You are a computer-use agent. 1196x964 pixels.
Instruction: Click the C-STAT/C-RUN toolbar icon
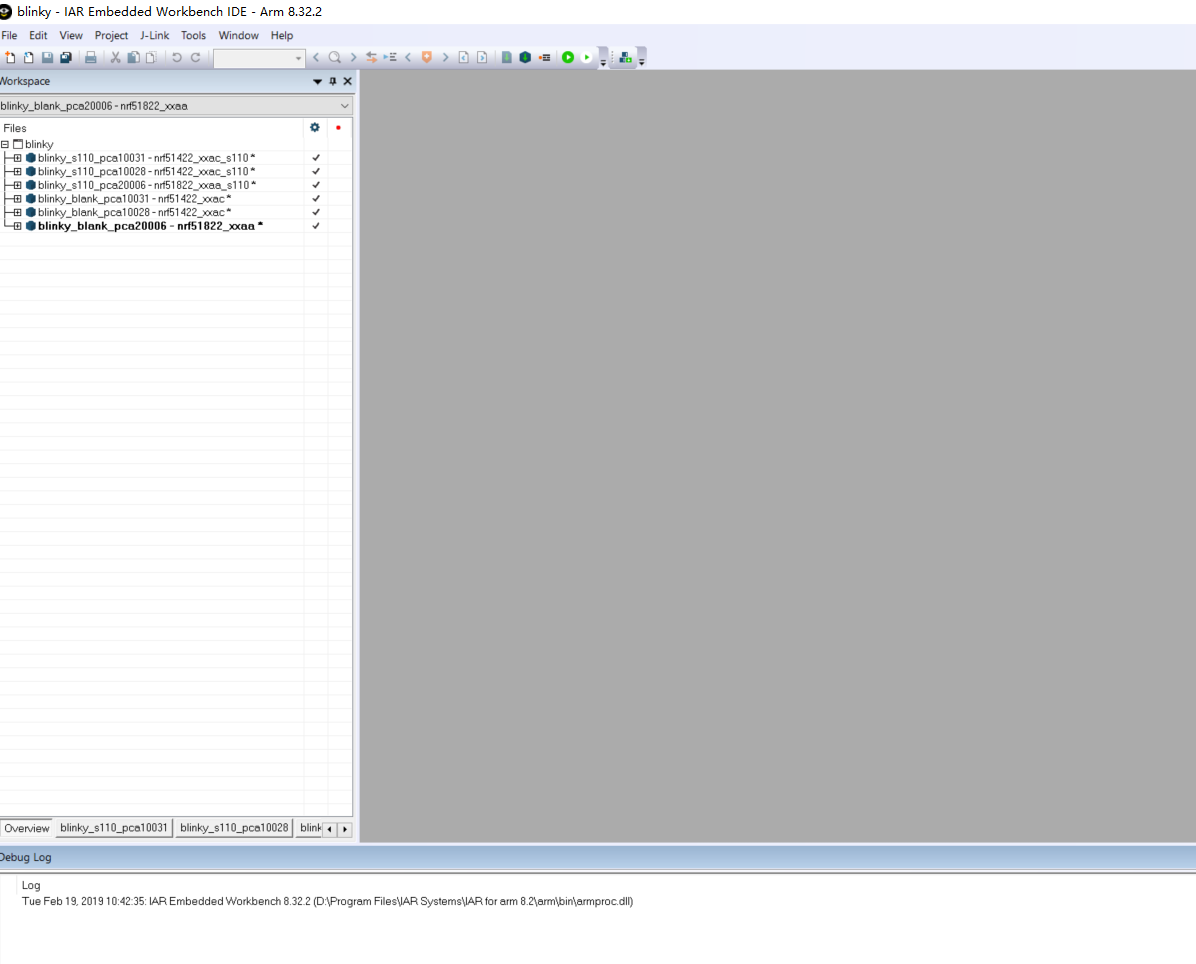tap(625, 57)
